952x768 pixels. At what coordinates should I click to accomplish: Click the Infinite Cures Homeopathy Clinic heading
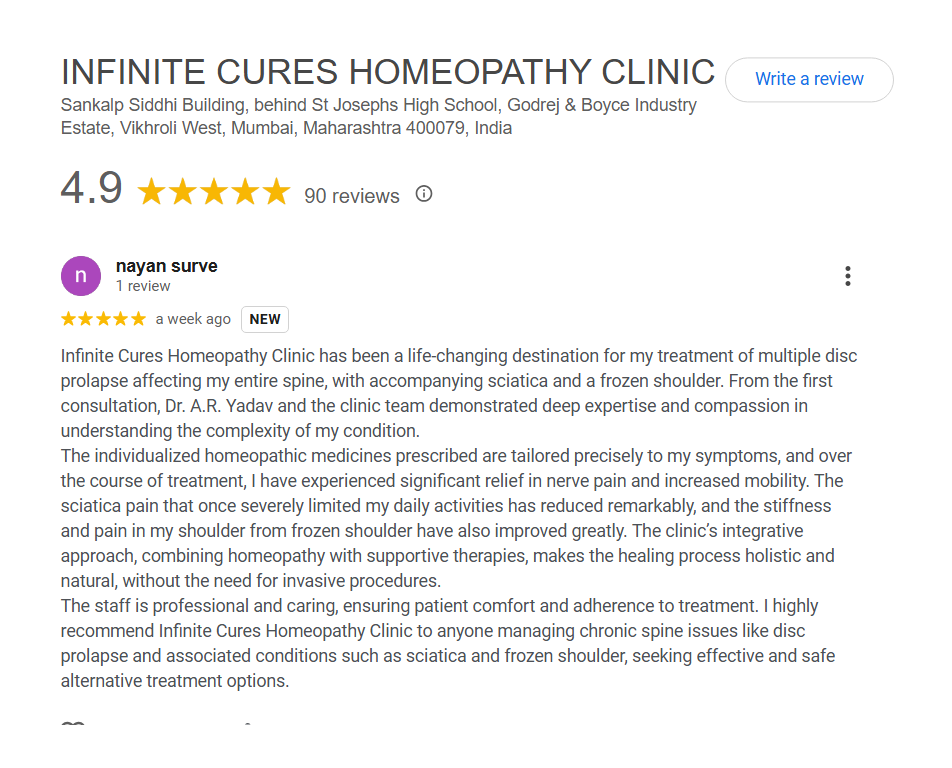click(x=388, y=72)
